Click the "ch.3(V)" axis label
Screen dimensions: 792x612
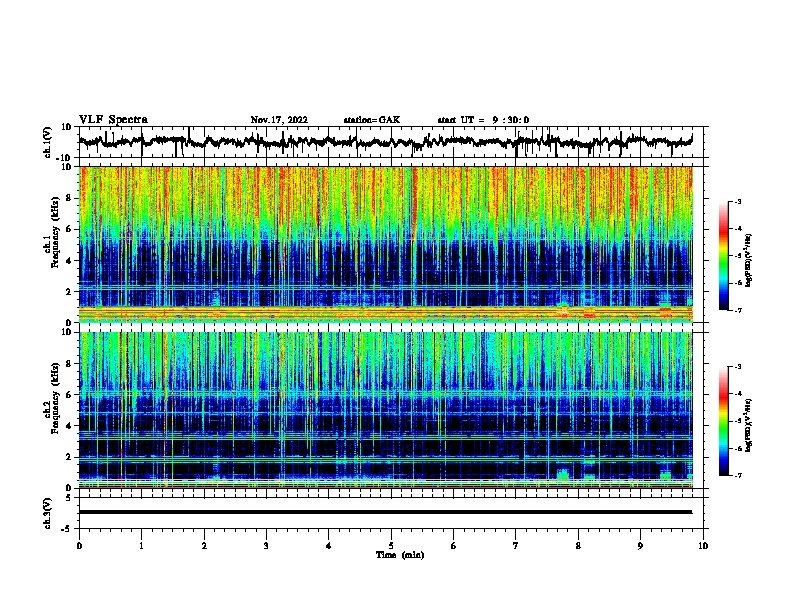[48, 513]
